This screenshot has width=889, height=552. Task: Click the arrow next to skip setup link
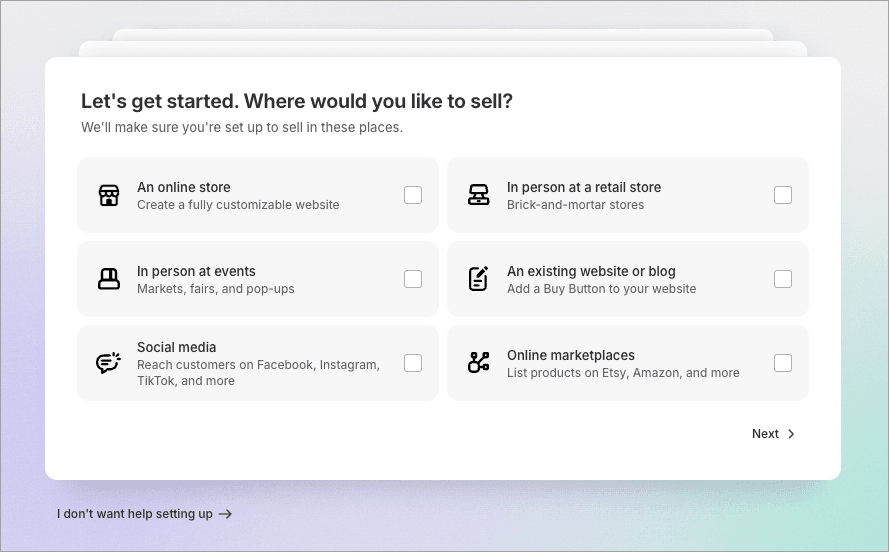click(x=226, y=514)
